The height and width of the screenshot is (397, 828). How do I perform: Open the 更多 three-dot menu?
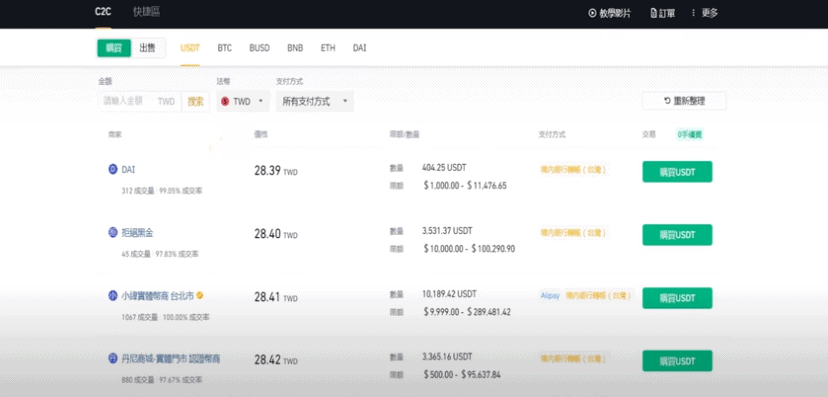(693, 13)
